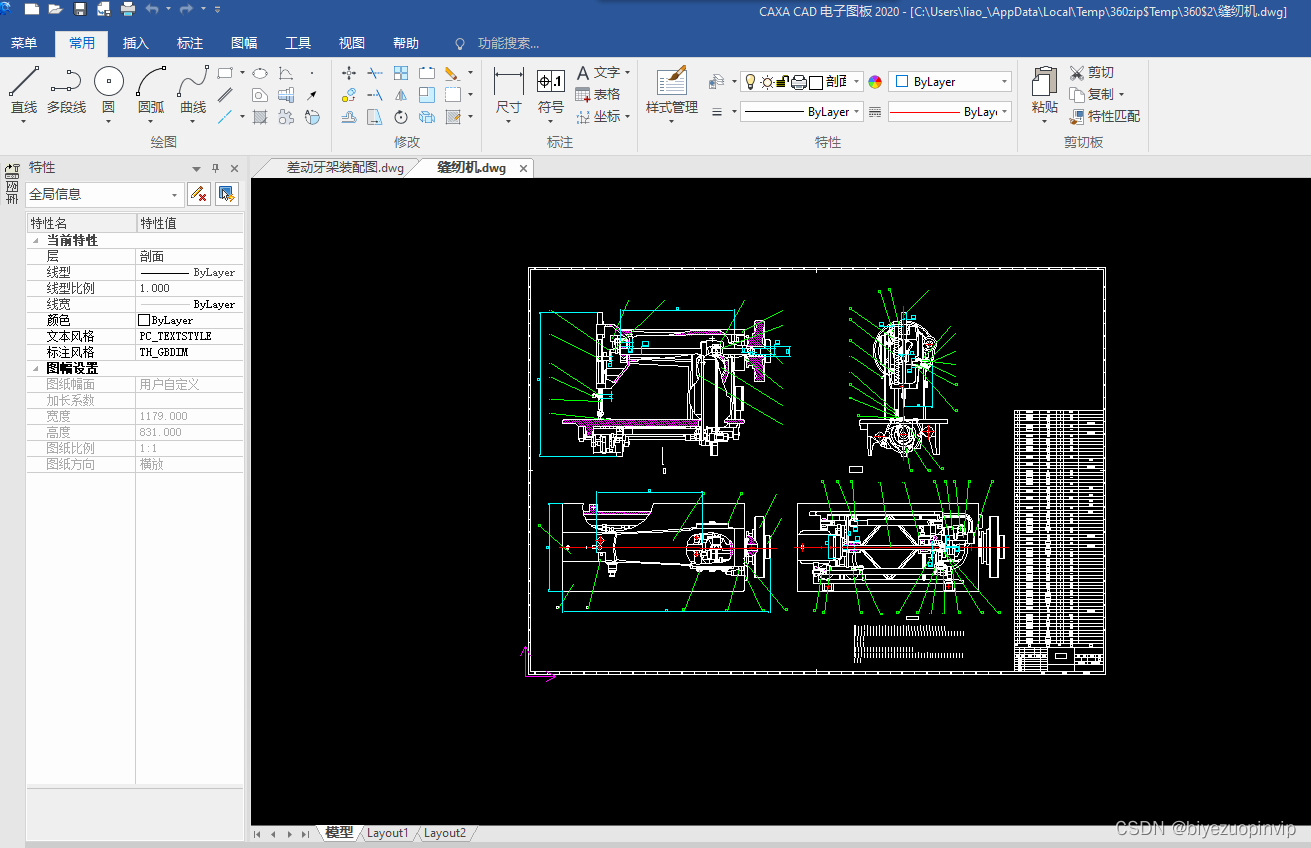Click the color wheel icon in 特性

coord(875,82)
